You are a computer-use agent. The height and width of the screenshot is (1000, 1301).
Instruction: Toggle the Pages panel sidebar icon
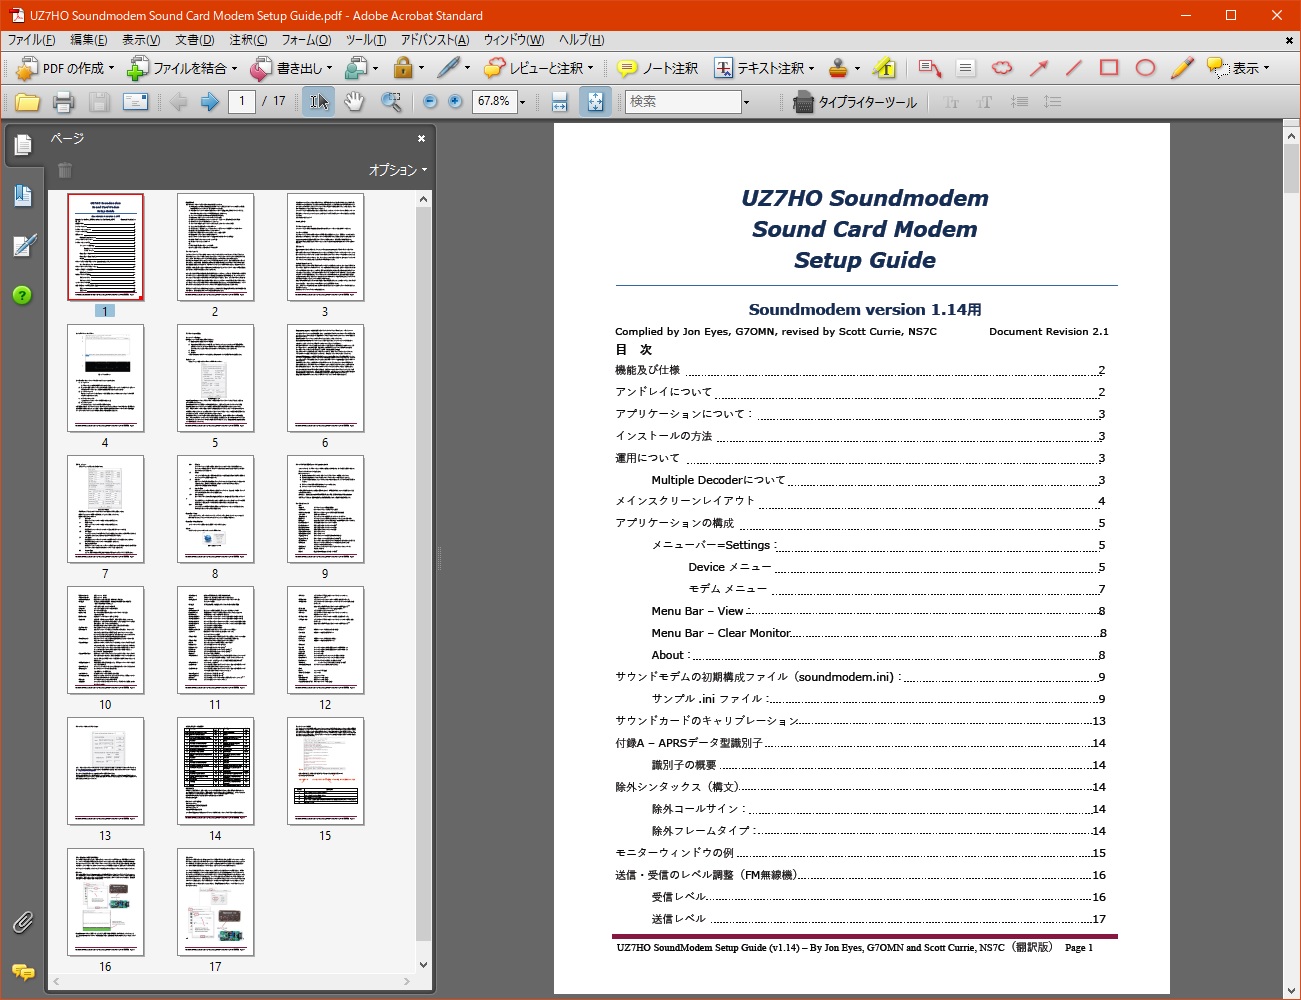(22, 146)
